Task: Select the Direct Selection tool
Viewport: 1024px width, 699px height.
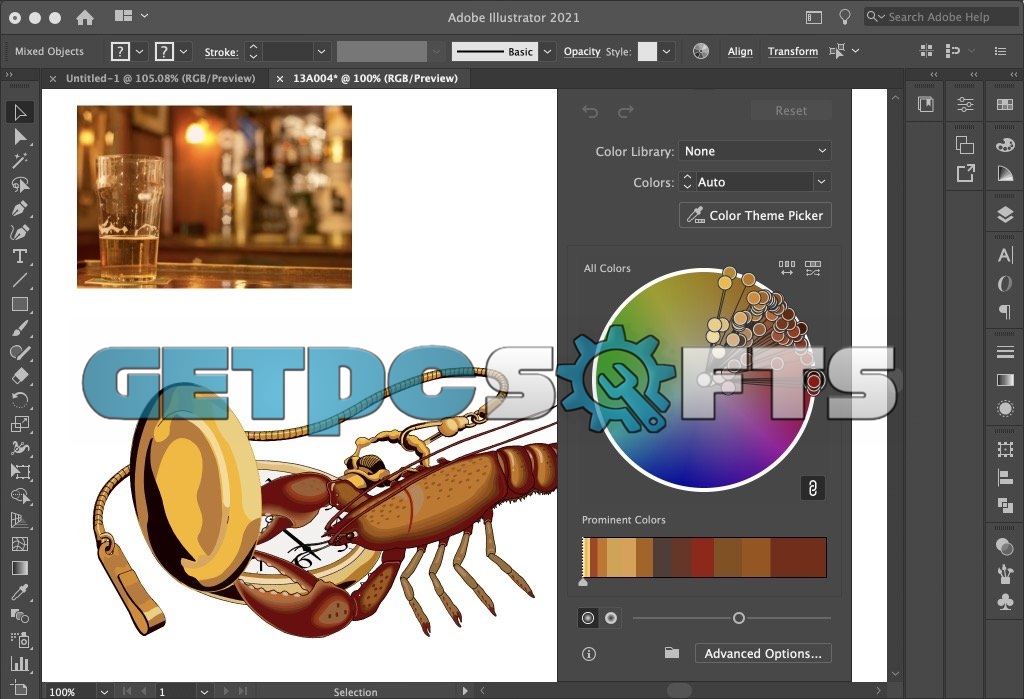Action: pos(20,137)
